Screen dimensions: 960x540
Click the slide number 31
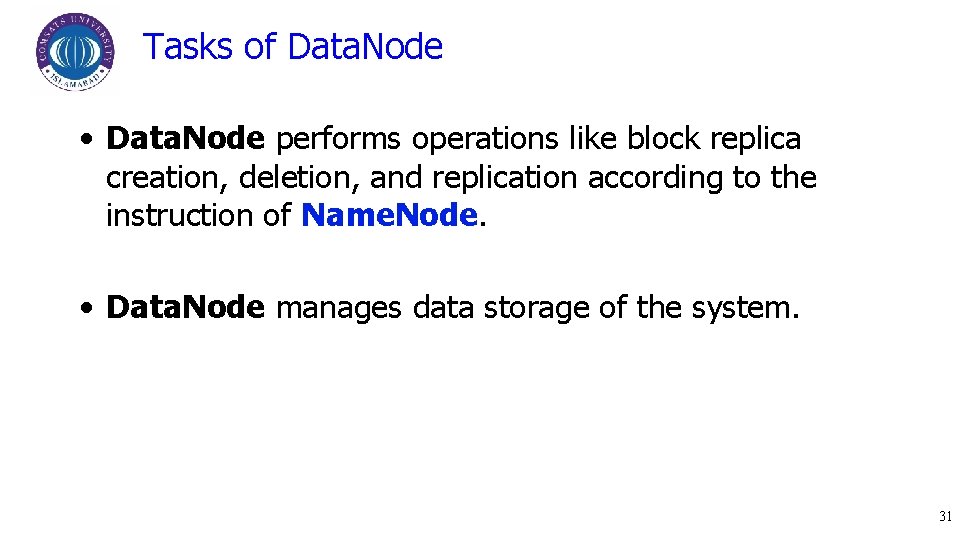tap(945, 516)
